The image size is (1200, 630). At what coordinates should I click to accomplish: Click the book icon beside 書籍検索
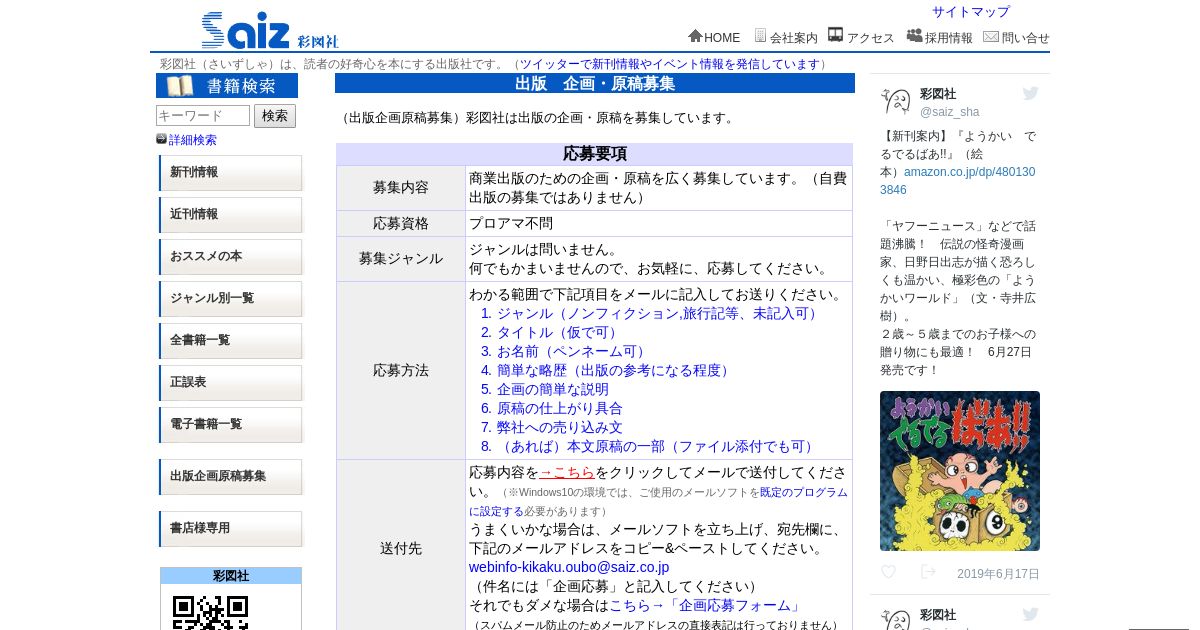point(180,86)
